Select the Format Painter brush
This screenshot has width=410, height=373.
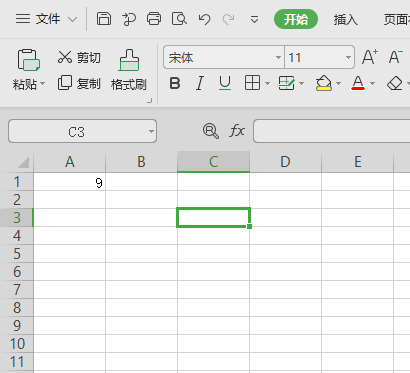coord(129,60)
